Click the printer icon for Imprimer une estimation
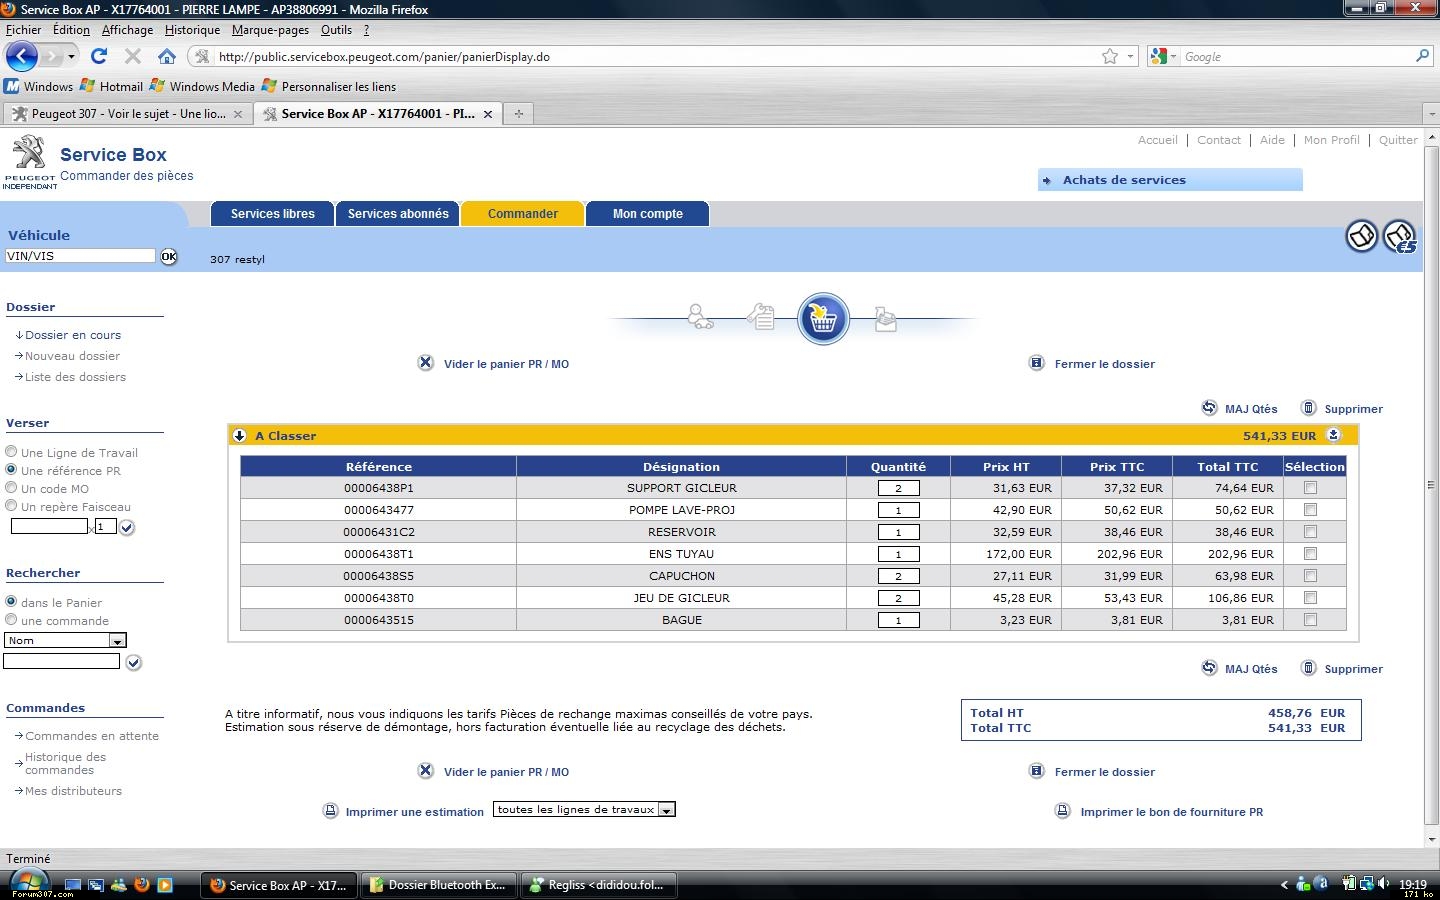 click(331, 811)
